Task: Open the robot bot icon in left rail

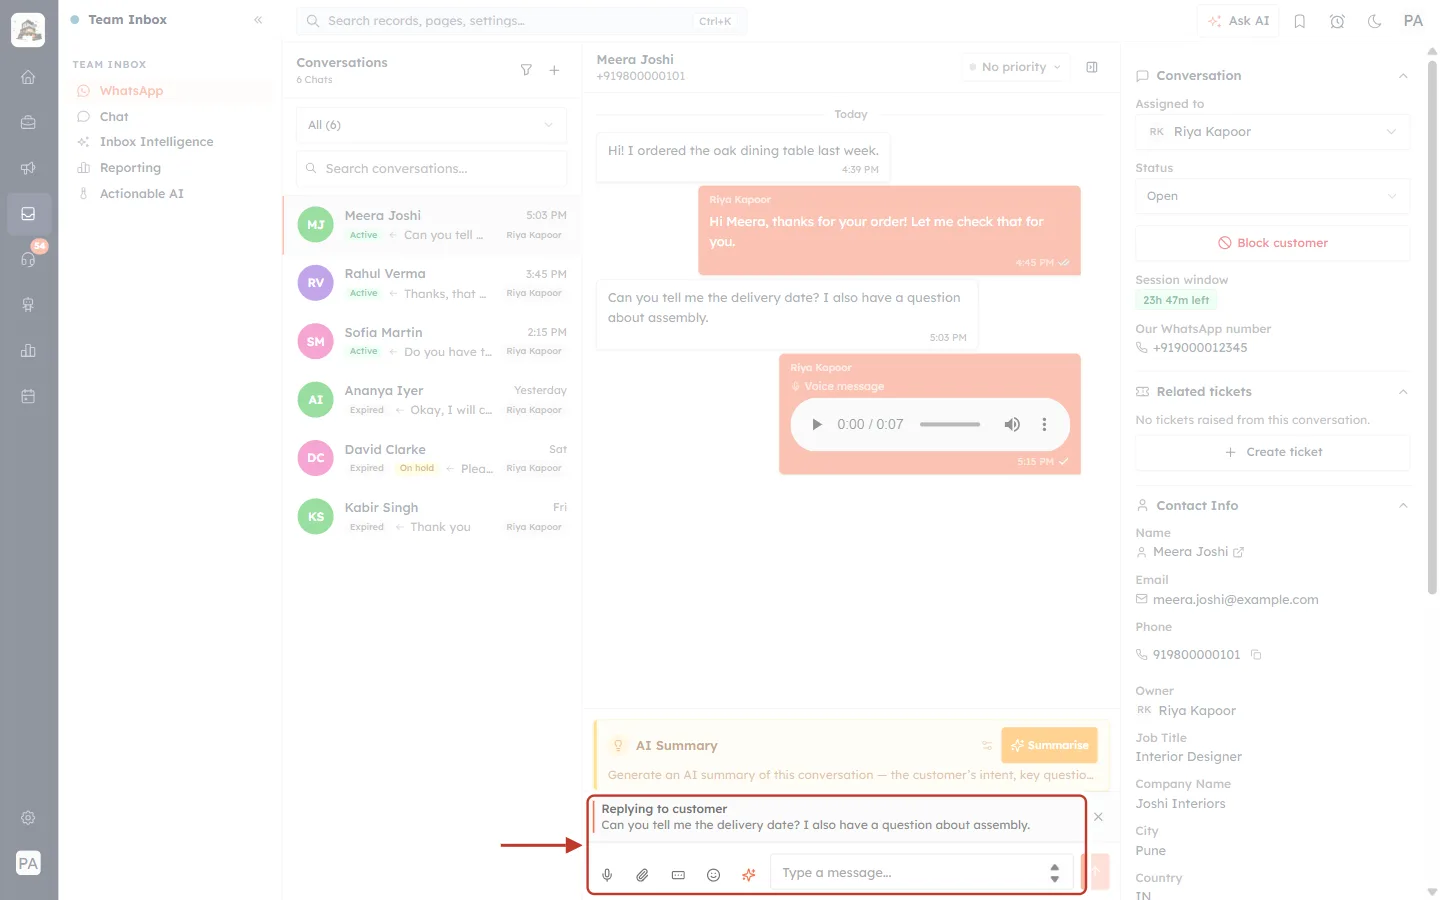Action: [28, 305]
